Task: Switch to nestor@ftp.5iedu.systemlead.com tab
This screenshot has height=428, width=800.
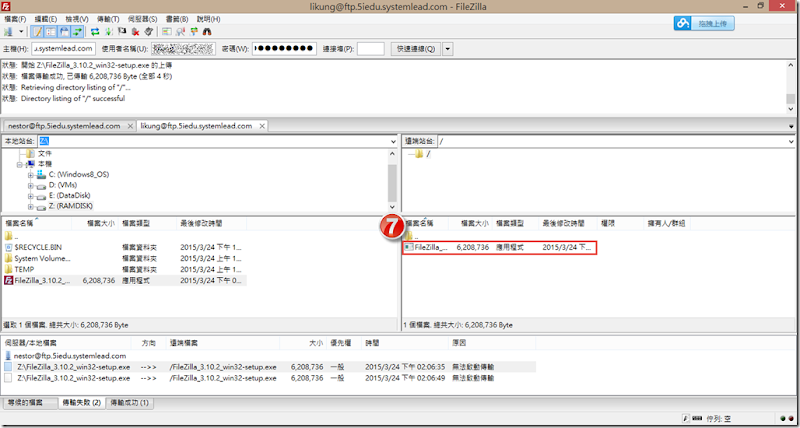Action: 64,126
